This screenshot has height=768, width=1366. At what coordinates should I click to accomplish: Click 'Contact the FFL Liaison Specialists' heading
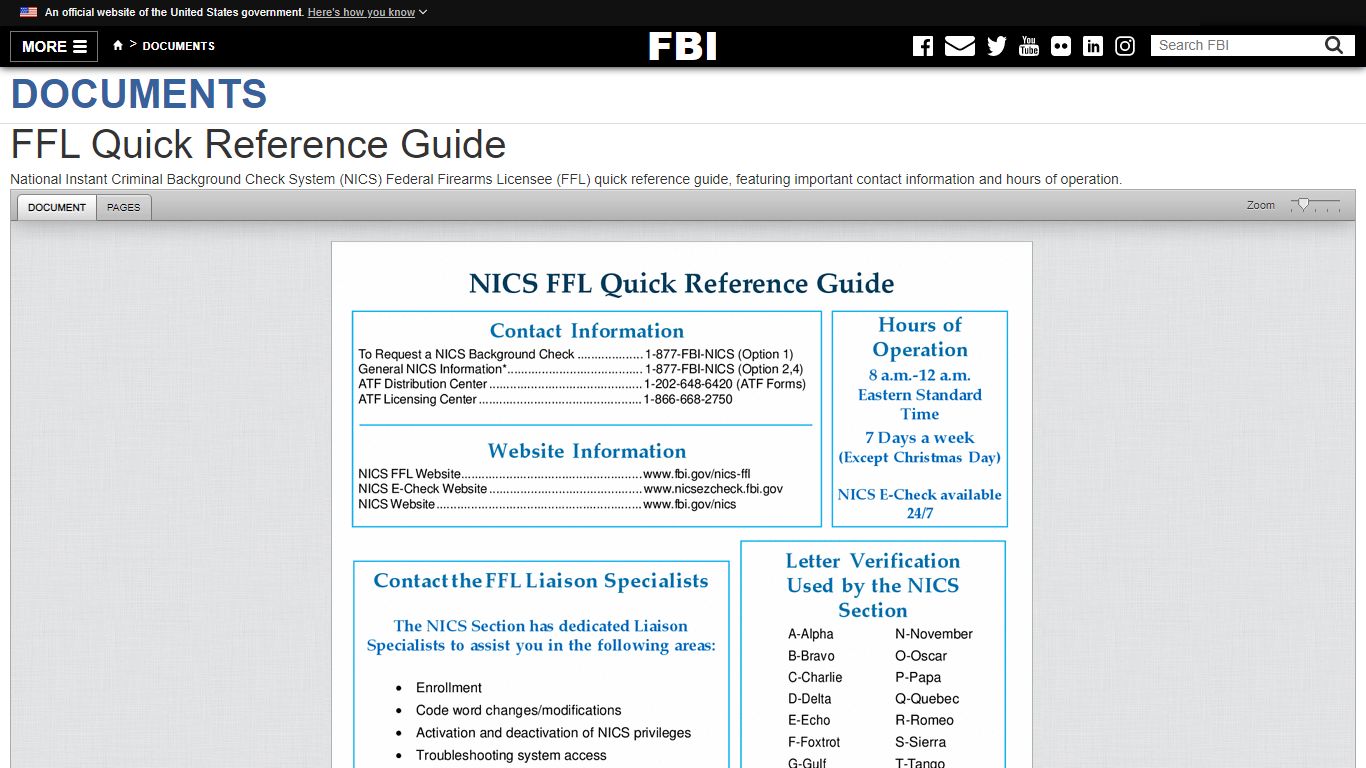pyautogui.click(x=541, y=581)
